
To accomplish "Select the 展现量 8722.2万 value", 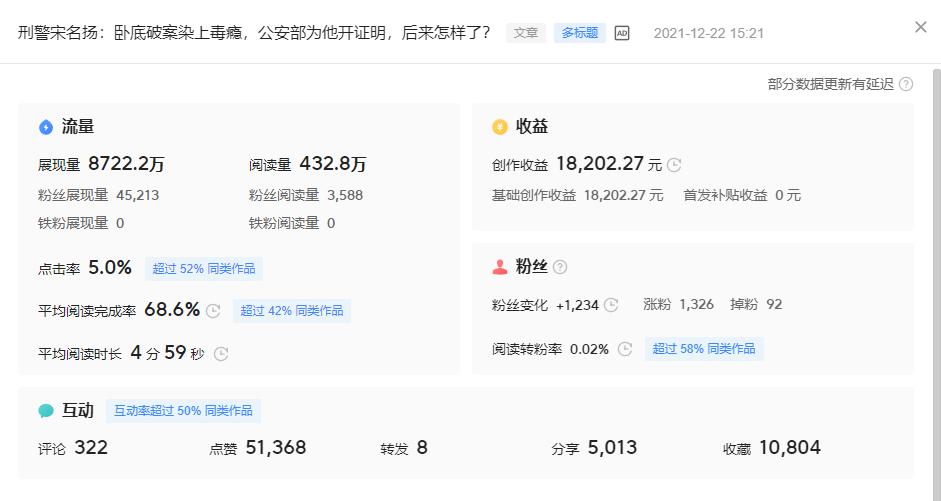I will (126, 164).
